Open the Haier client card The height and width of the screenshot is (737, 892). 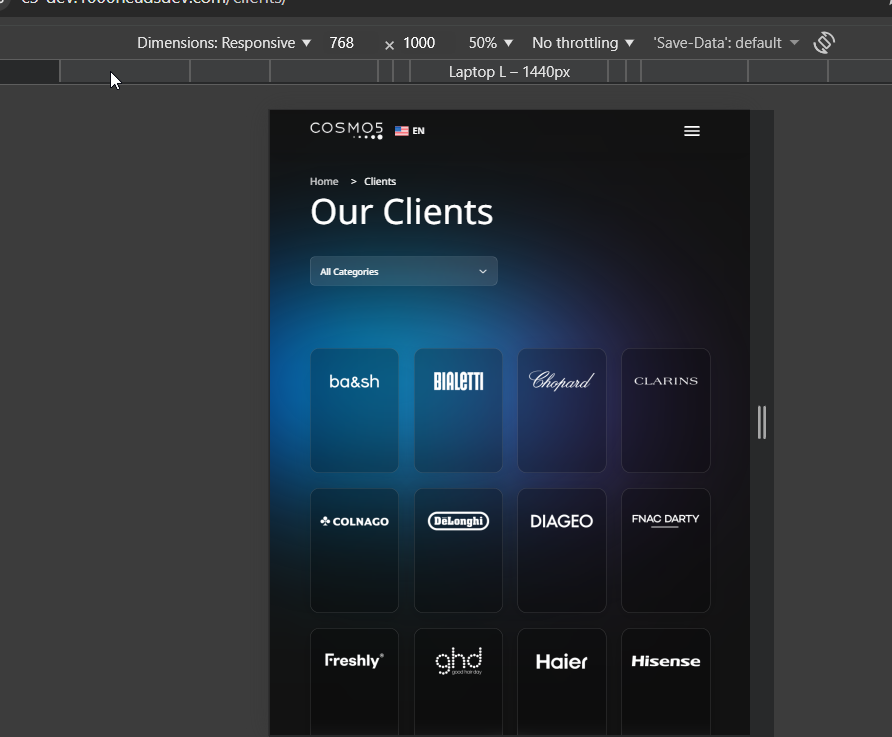pyautogui.click(x=562, y=682)
